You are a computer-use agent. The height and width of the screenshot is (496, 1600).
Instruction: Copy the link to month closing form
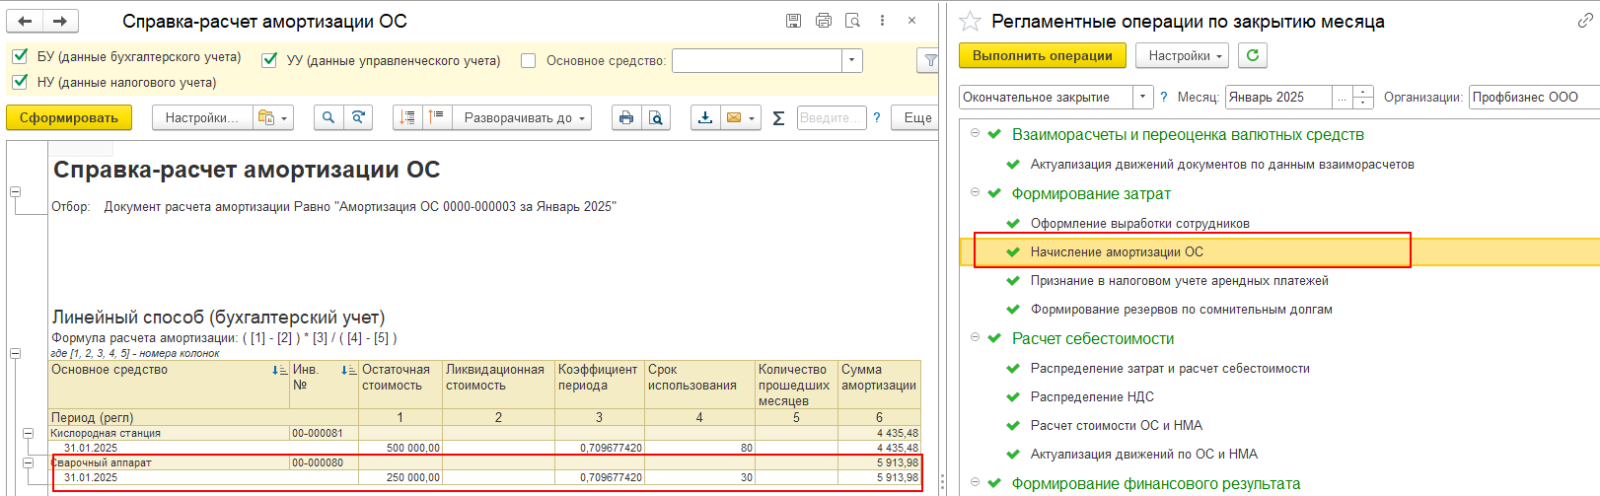[x=1585, y=20]
